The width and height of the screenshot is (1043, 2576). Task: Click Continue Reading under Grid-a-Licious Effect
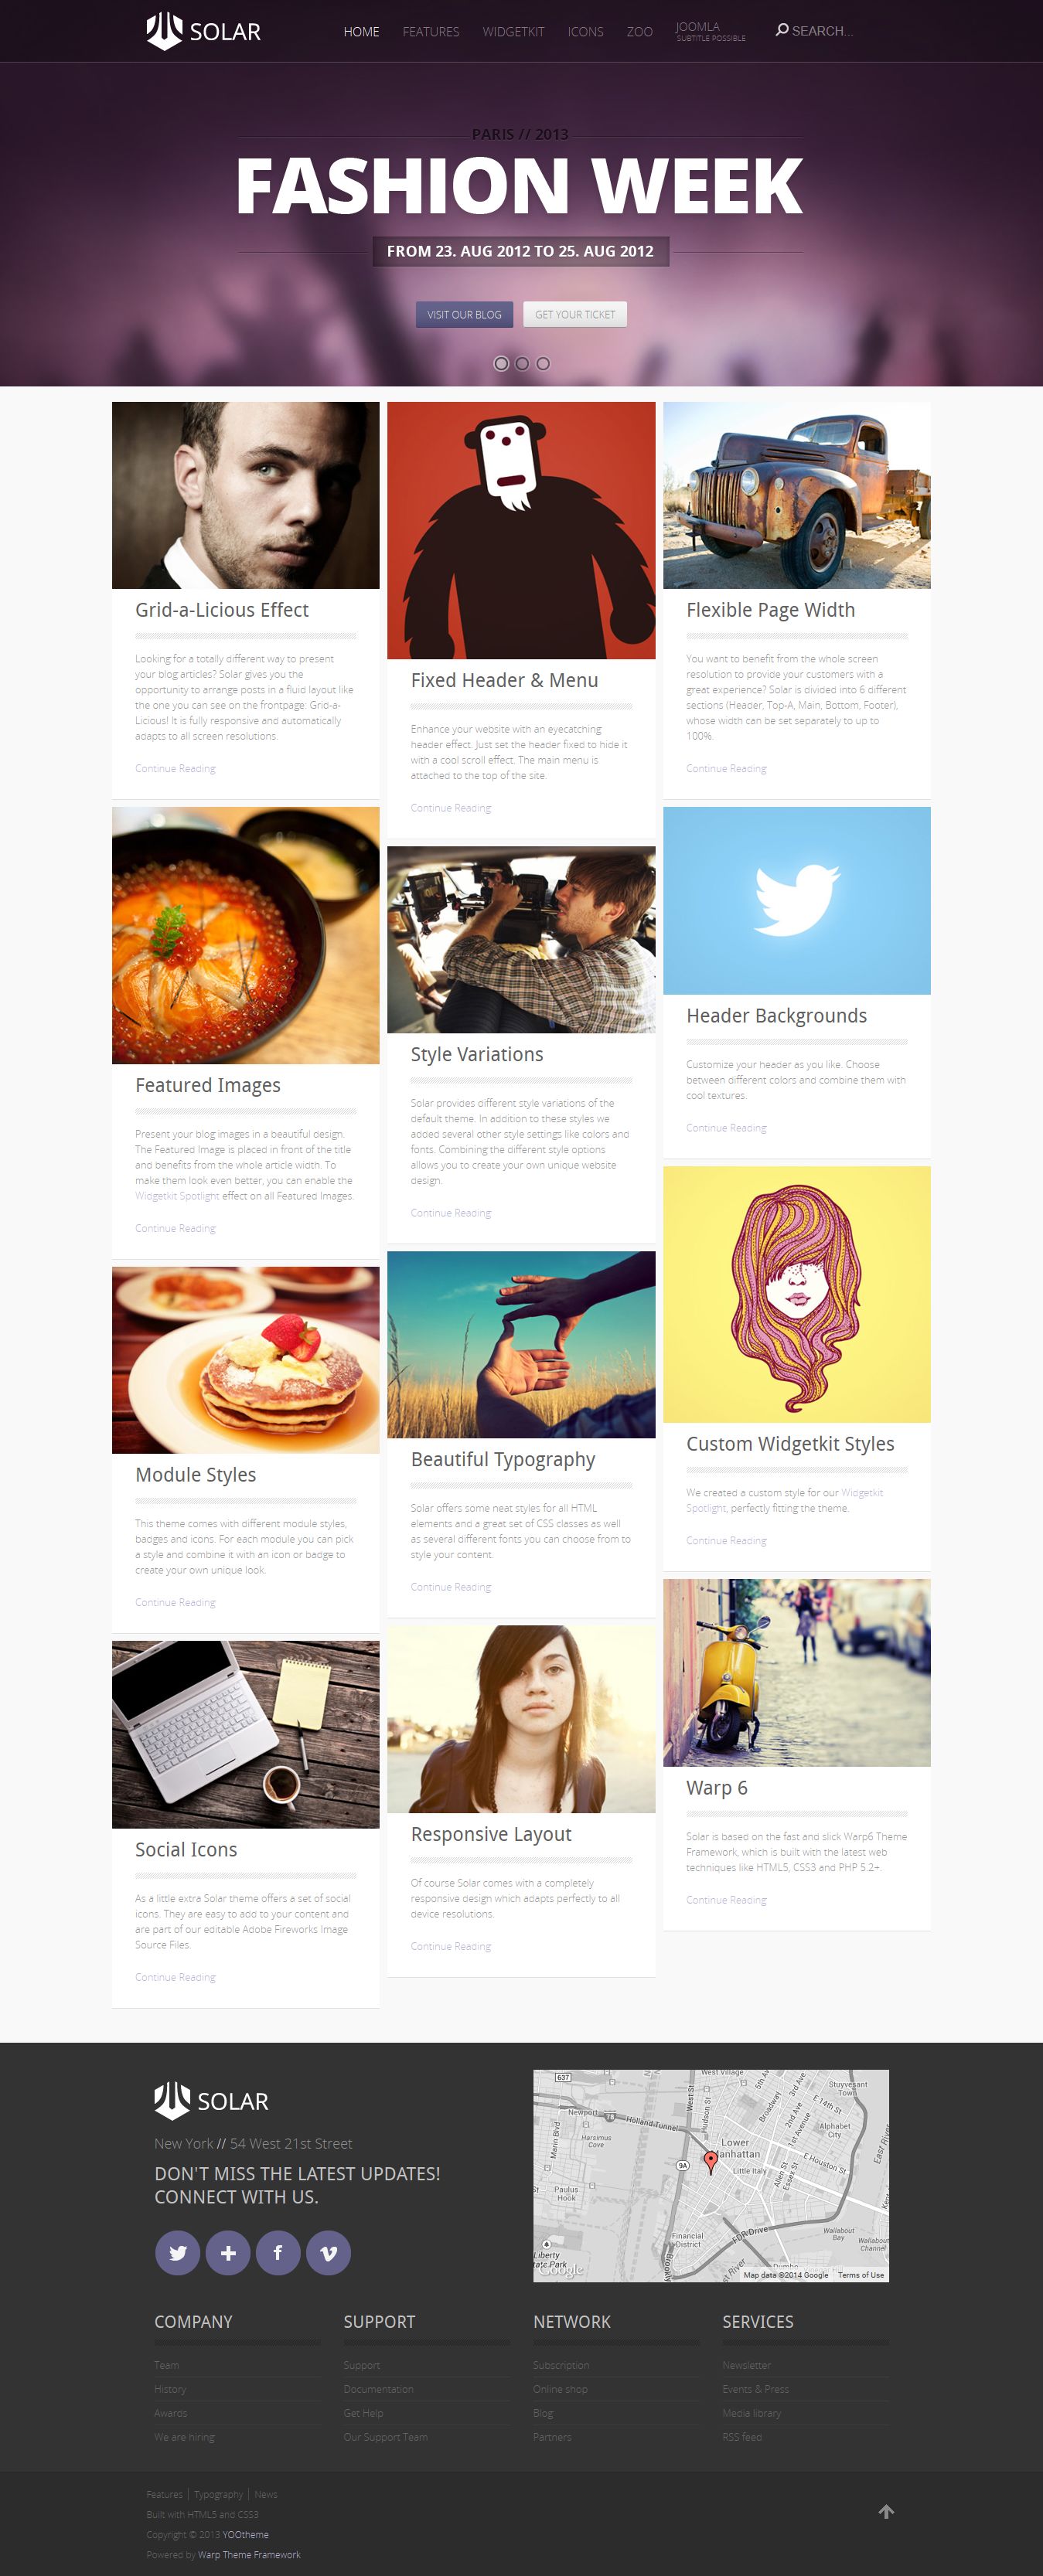(175, 768)
